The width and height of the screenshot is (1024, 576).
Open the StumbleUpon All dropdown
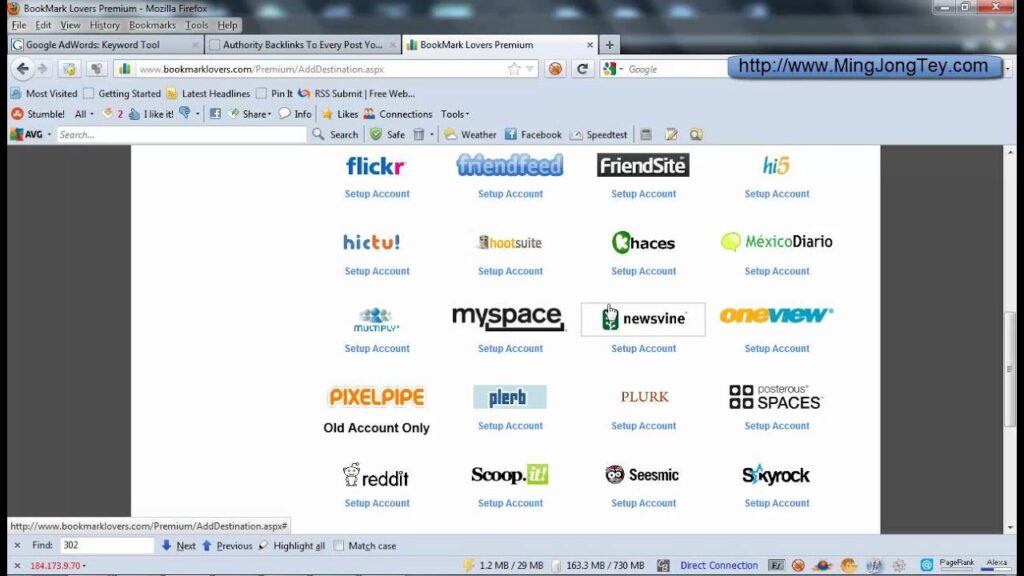point(84,114)
